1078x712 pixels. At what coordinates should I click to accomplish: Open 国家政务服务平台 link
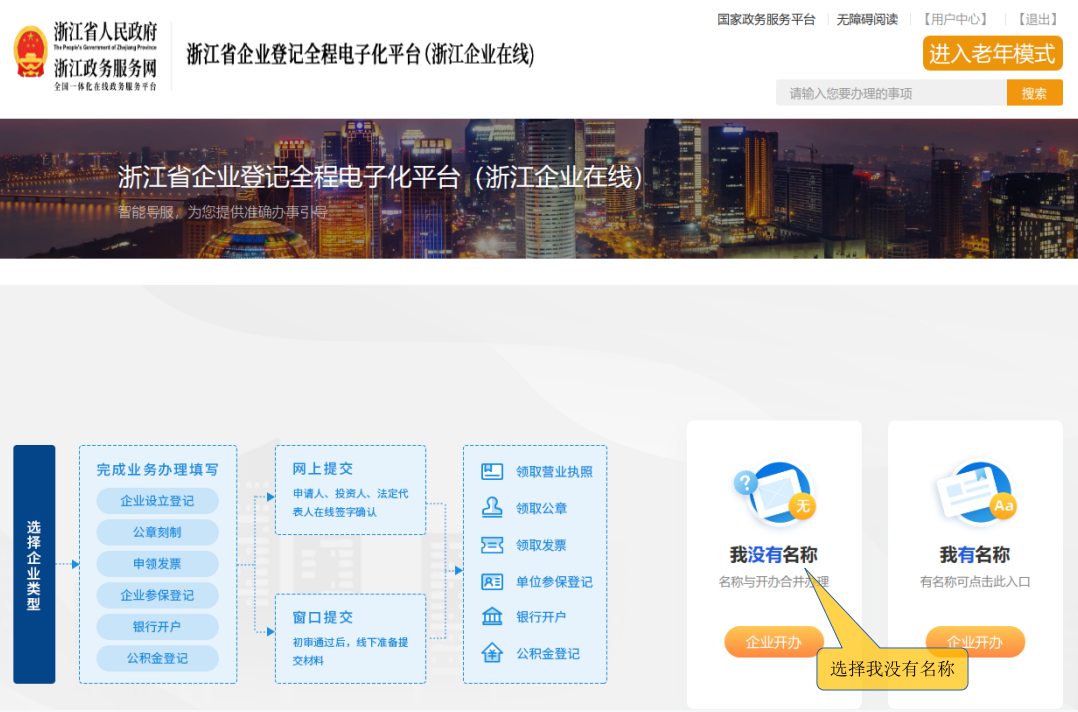(x=766, y=19)
